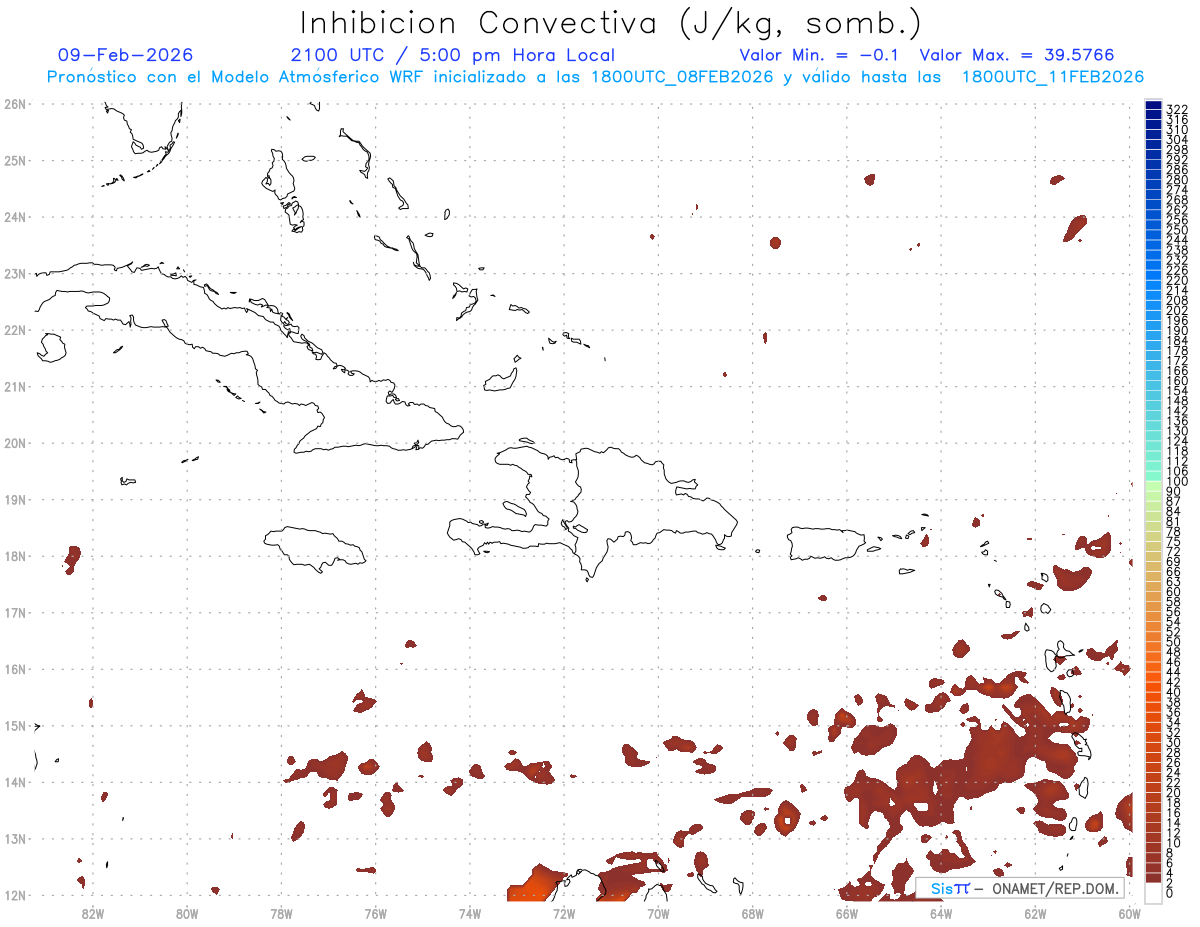
Task: Click the 19N latitude label
Action: [14, 499]
